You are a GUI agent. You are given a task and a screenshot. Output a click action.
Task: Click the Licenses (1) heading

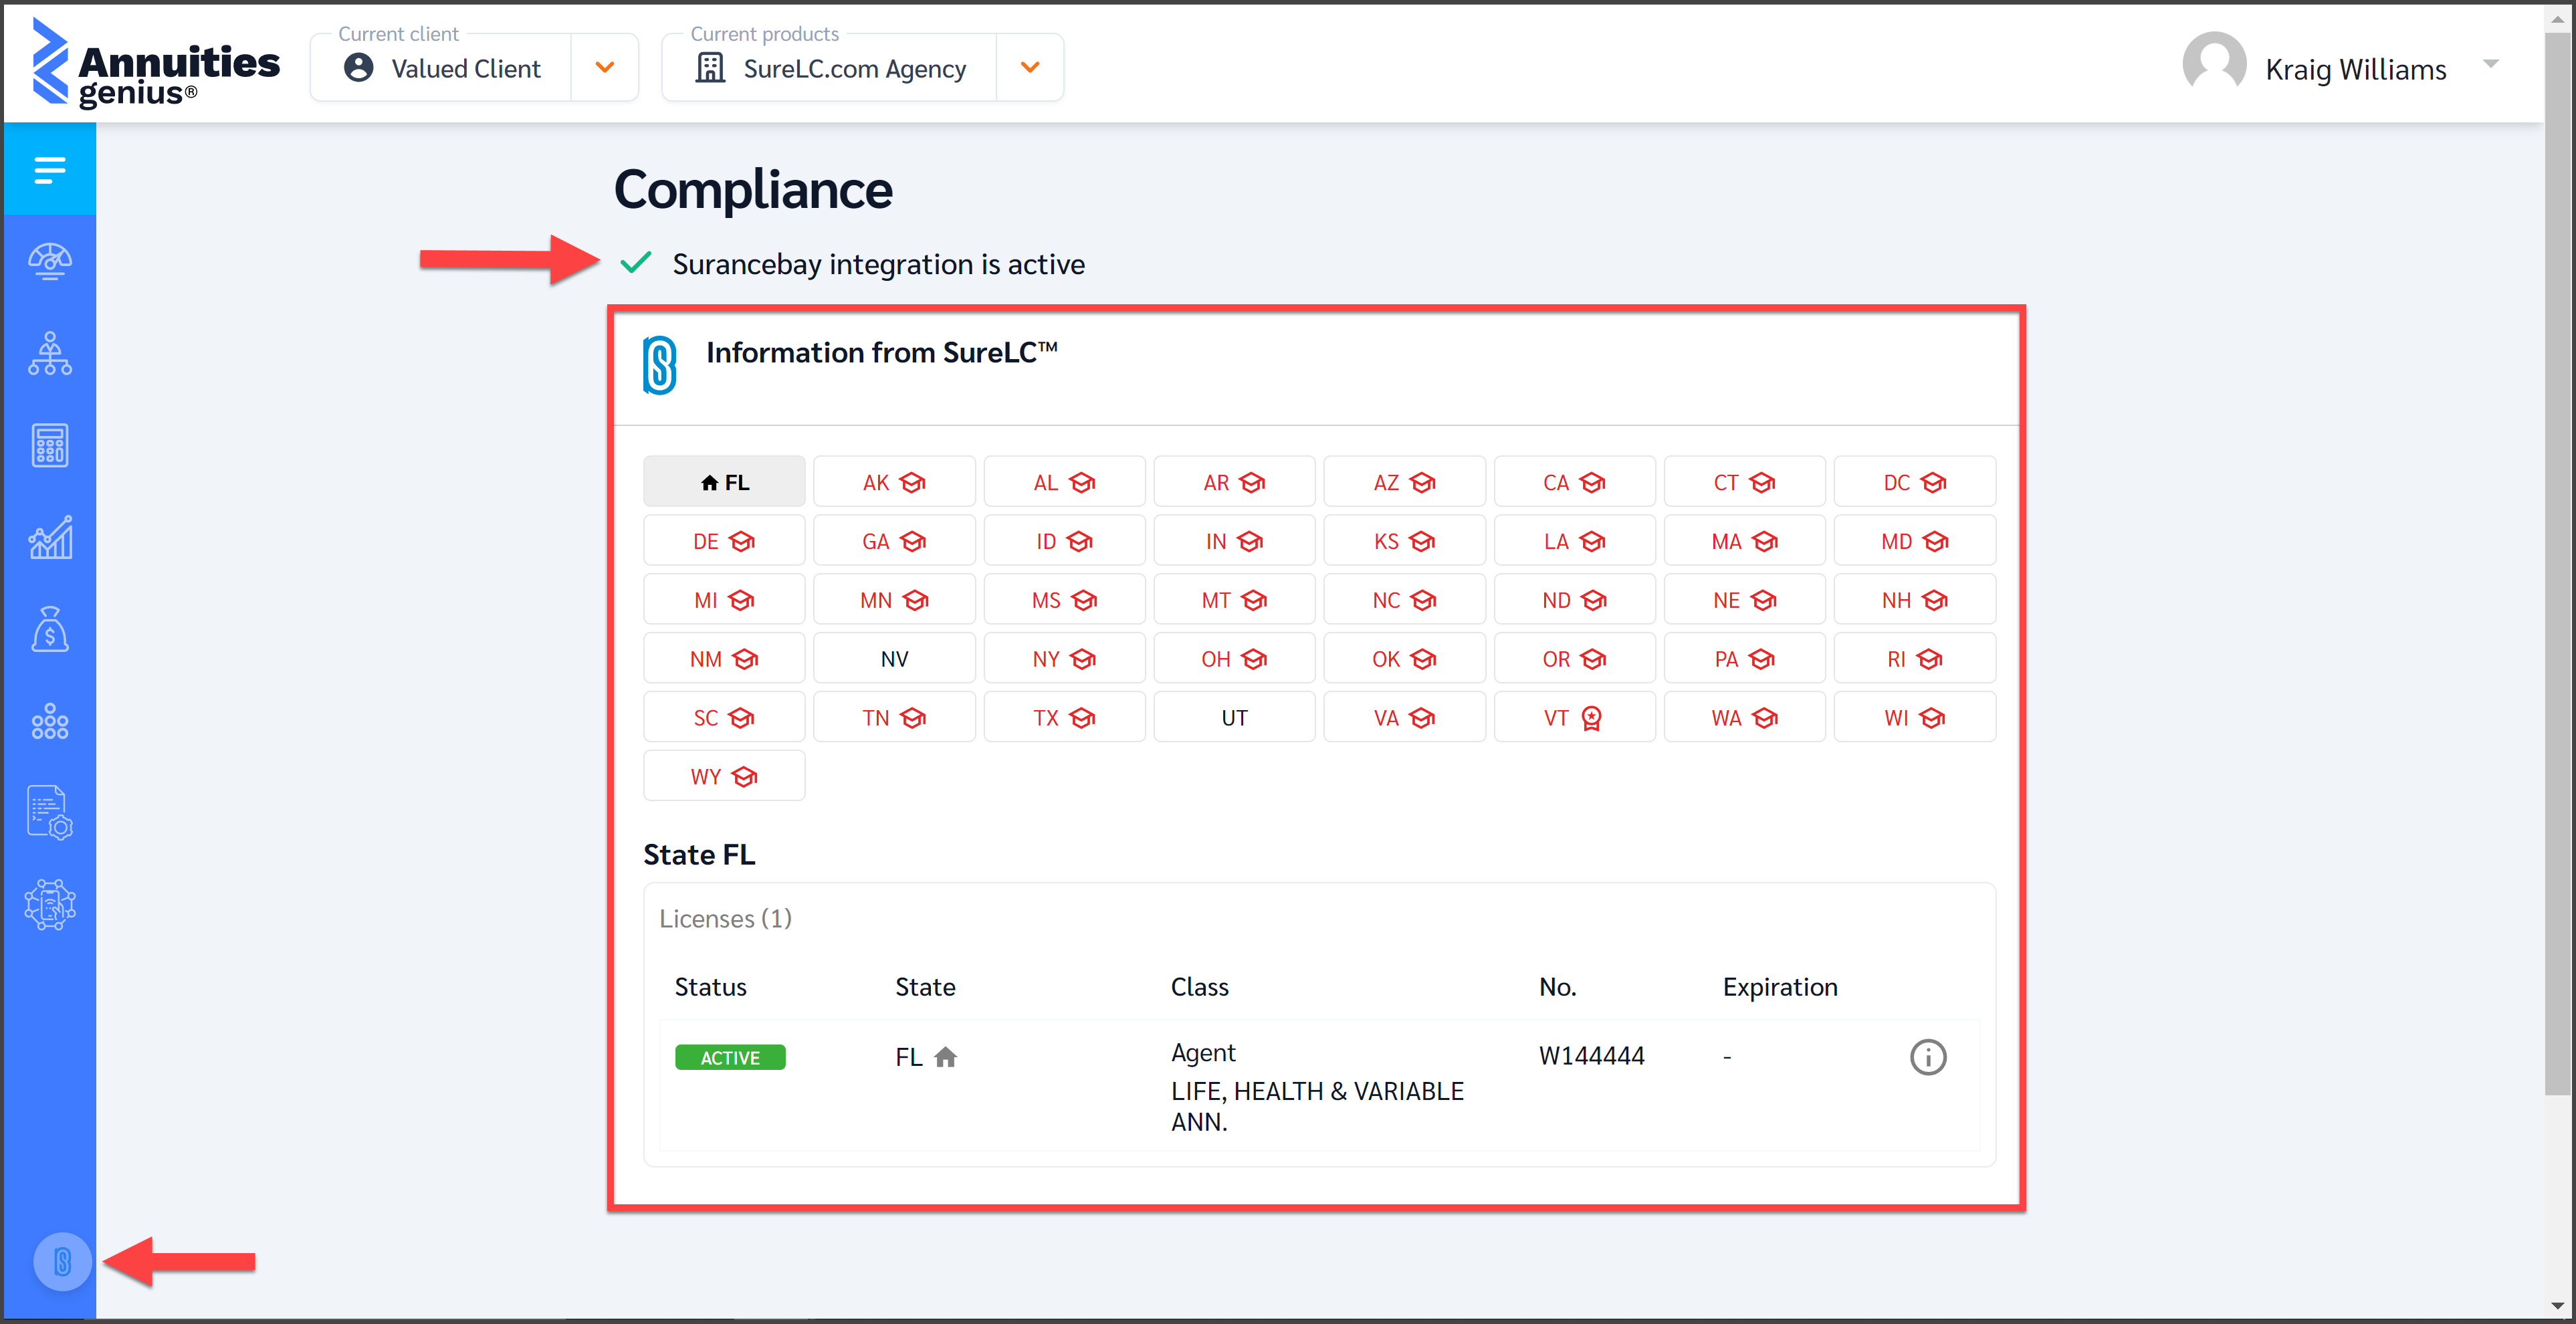pyautogui.click(x=725, y=918)
